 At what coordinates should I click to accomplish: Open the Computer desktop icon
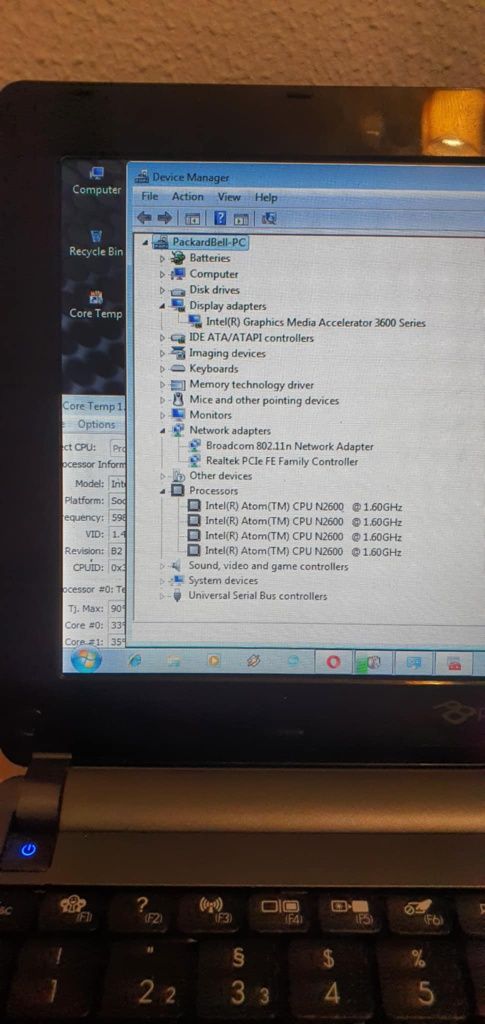(x=97, y=181)
